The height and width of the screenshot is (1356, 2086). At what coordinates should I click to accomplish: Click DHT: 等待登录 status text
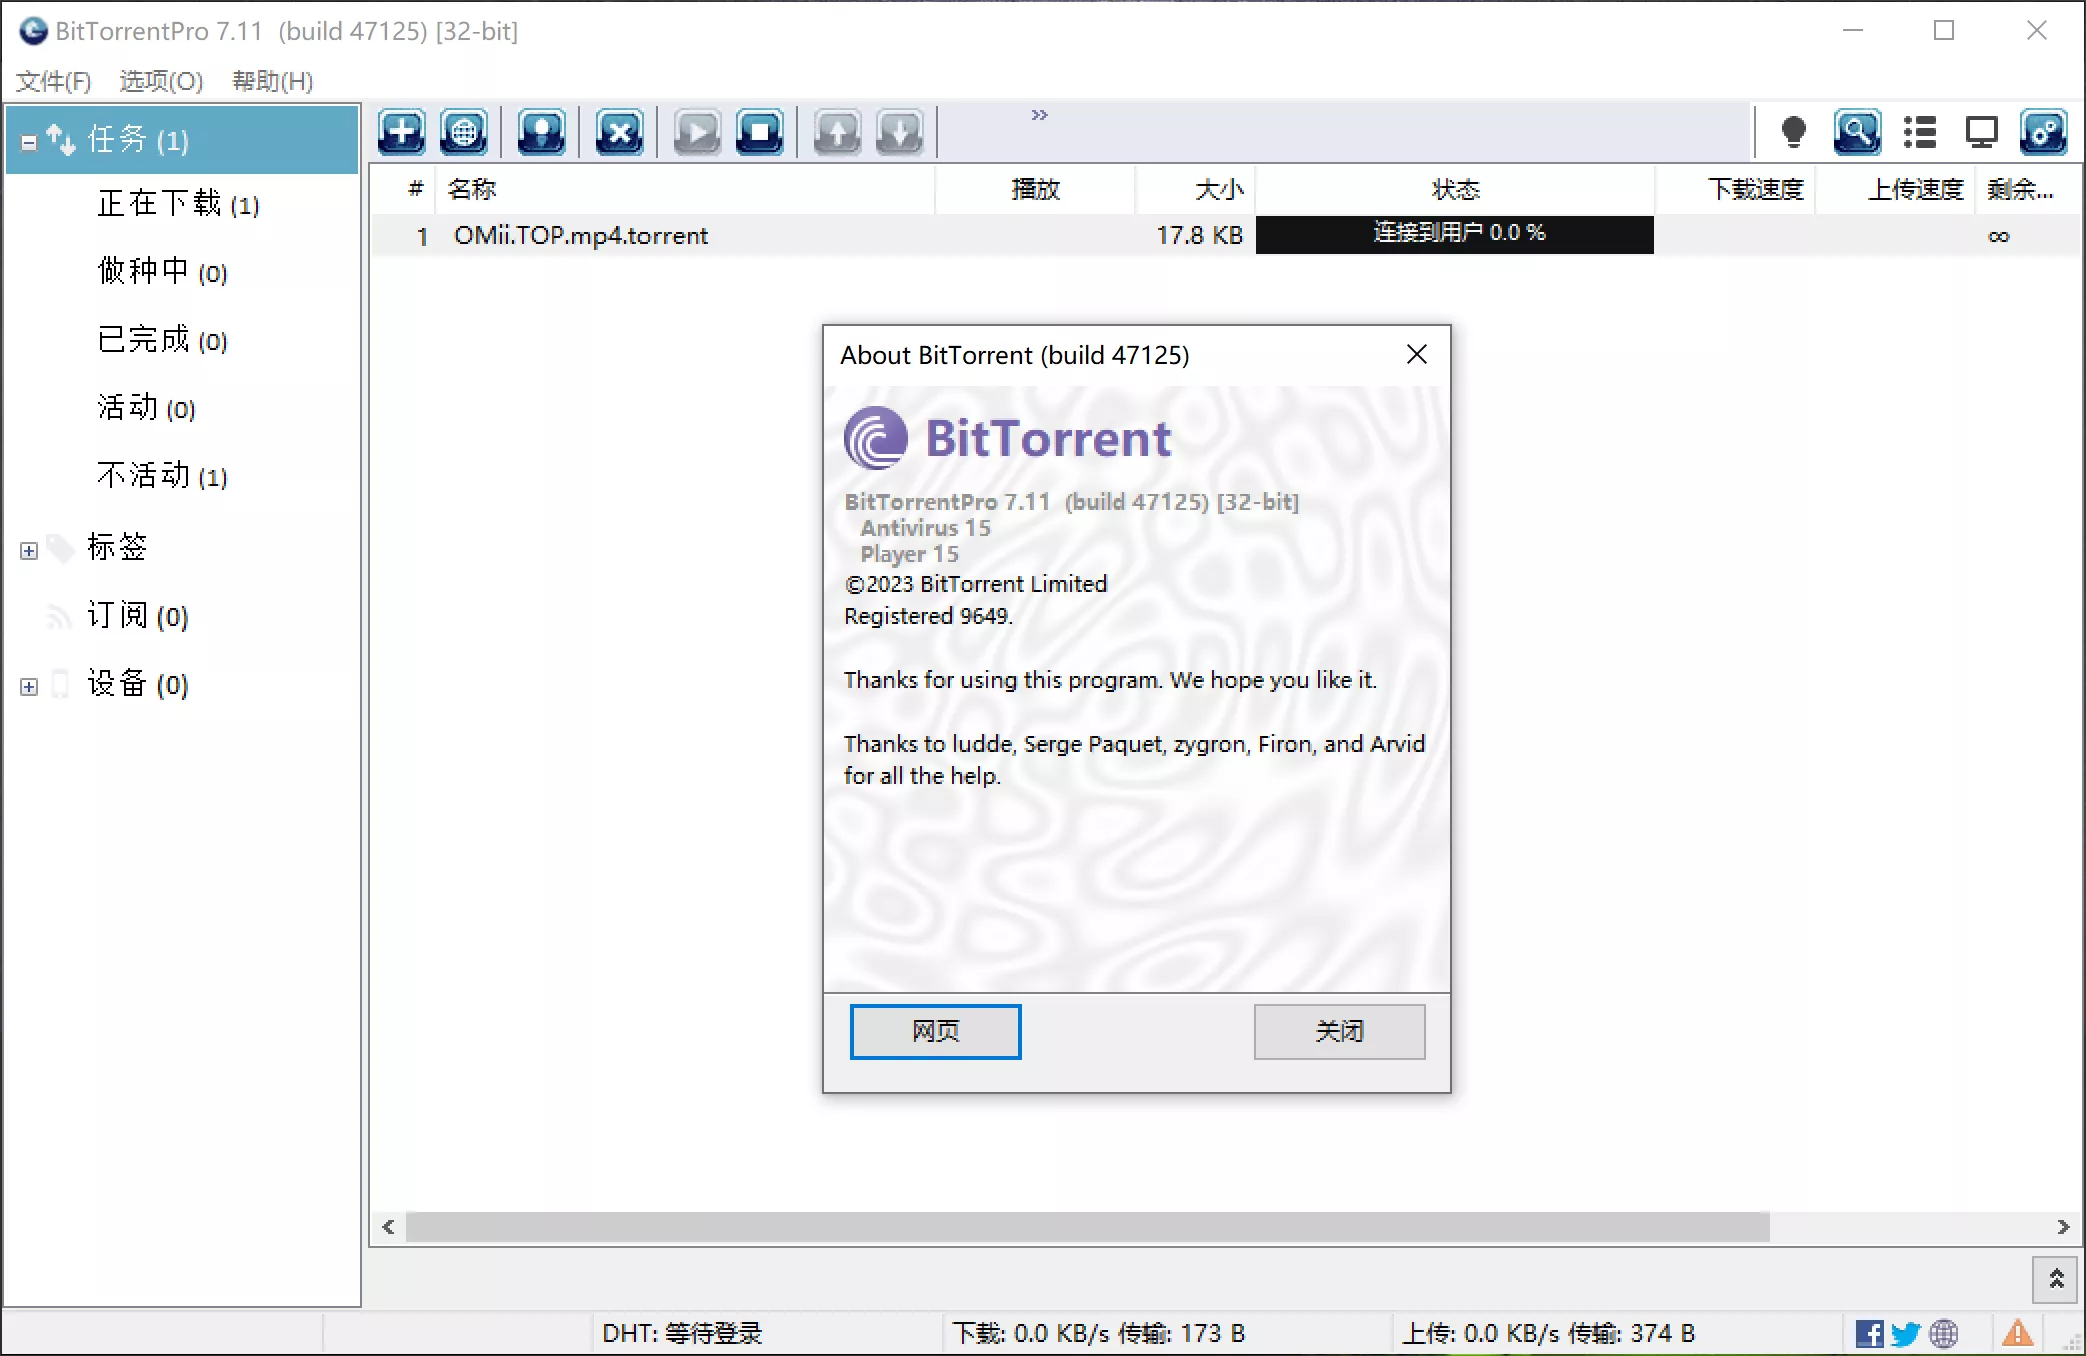682,1333
